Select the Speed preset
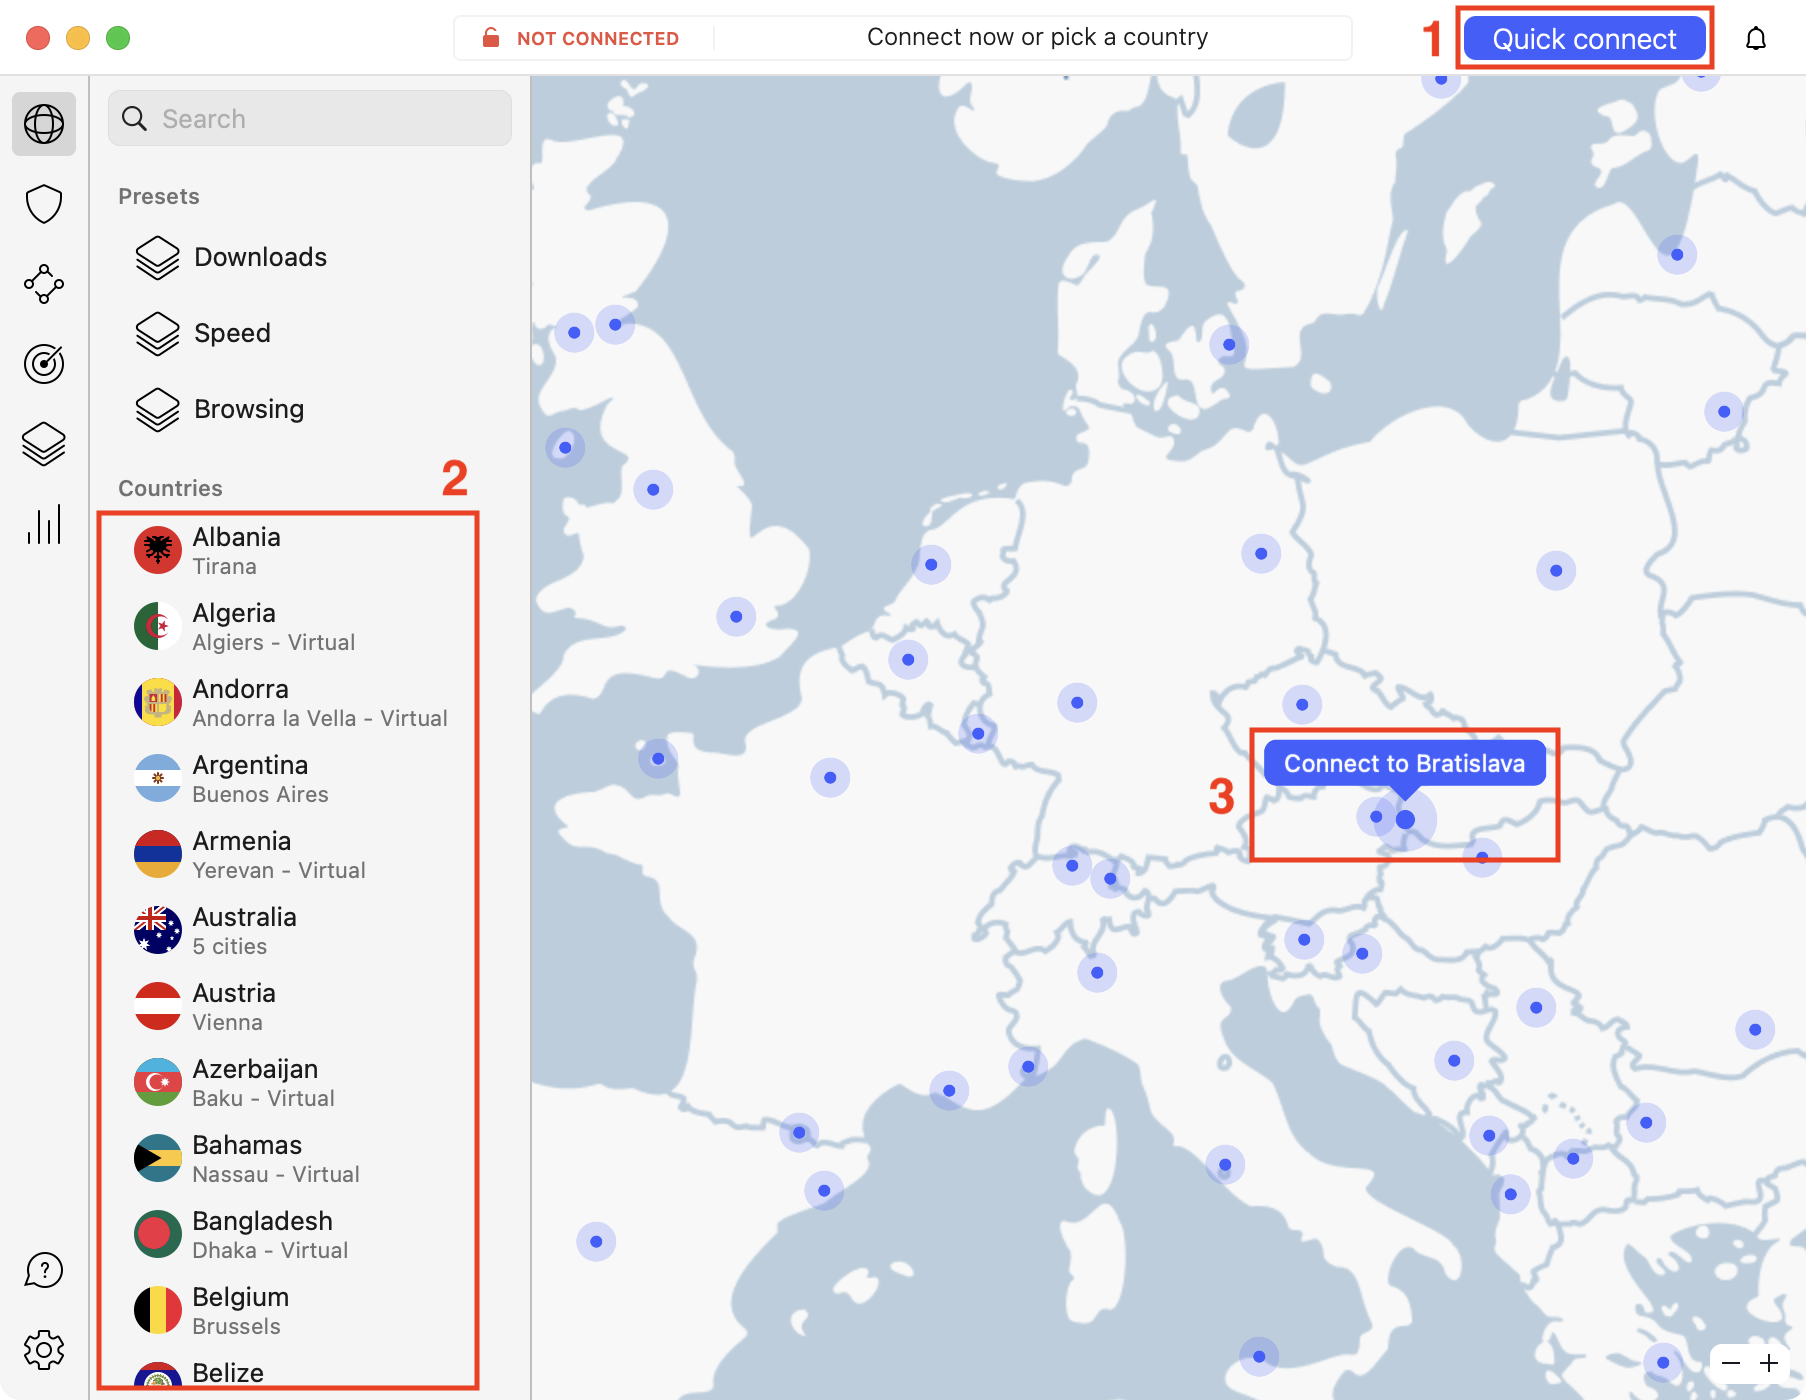 (232, 333)
